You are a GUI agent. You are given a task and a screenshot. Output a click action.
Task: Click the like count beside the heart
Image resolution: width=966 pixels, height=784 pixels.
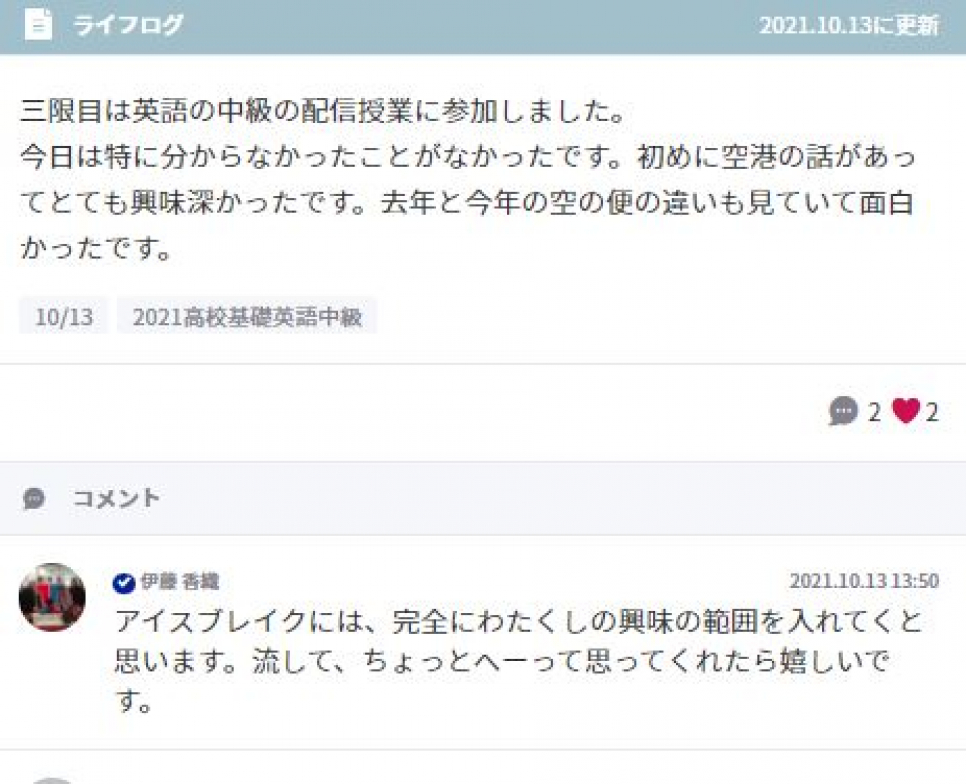tap(932, 412)
